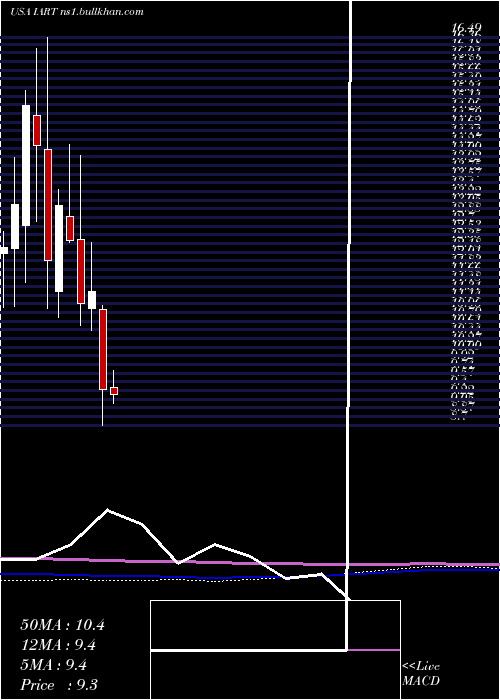Click the last small red candlestick
The image size is (500, 700).
tap(114, 391)
